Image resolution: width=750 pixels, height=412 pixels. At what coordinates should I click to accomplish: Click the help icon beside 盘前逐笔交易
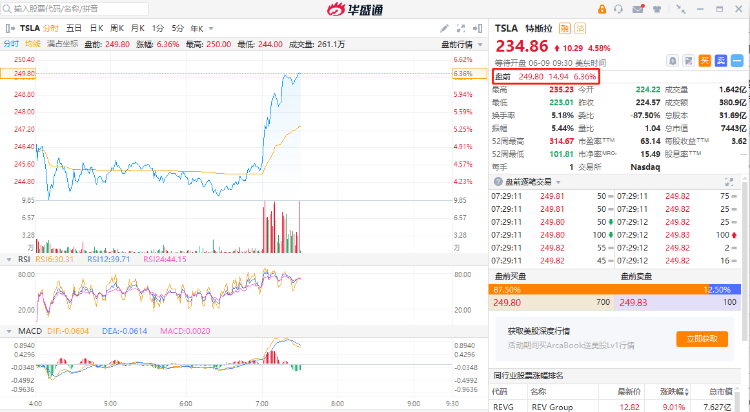point(498,182)
